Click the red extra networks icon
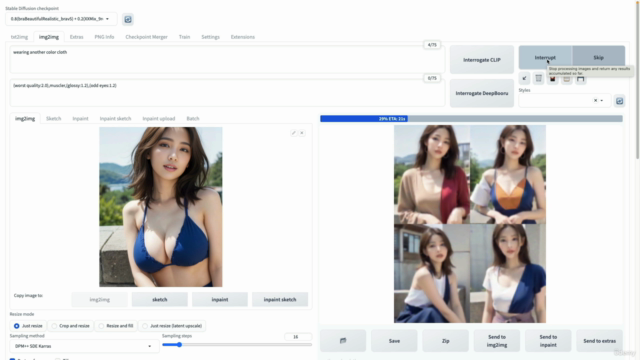The image size is (640, 360). (x=553, y=78)
